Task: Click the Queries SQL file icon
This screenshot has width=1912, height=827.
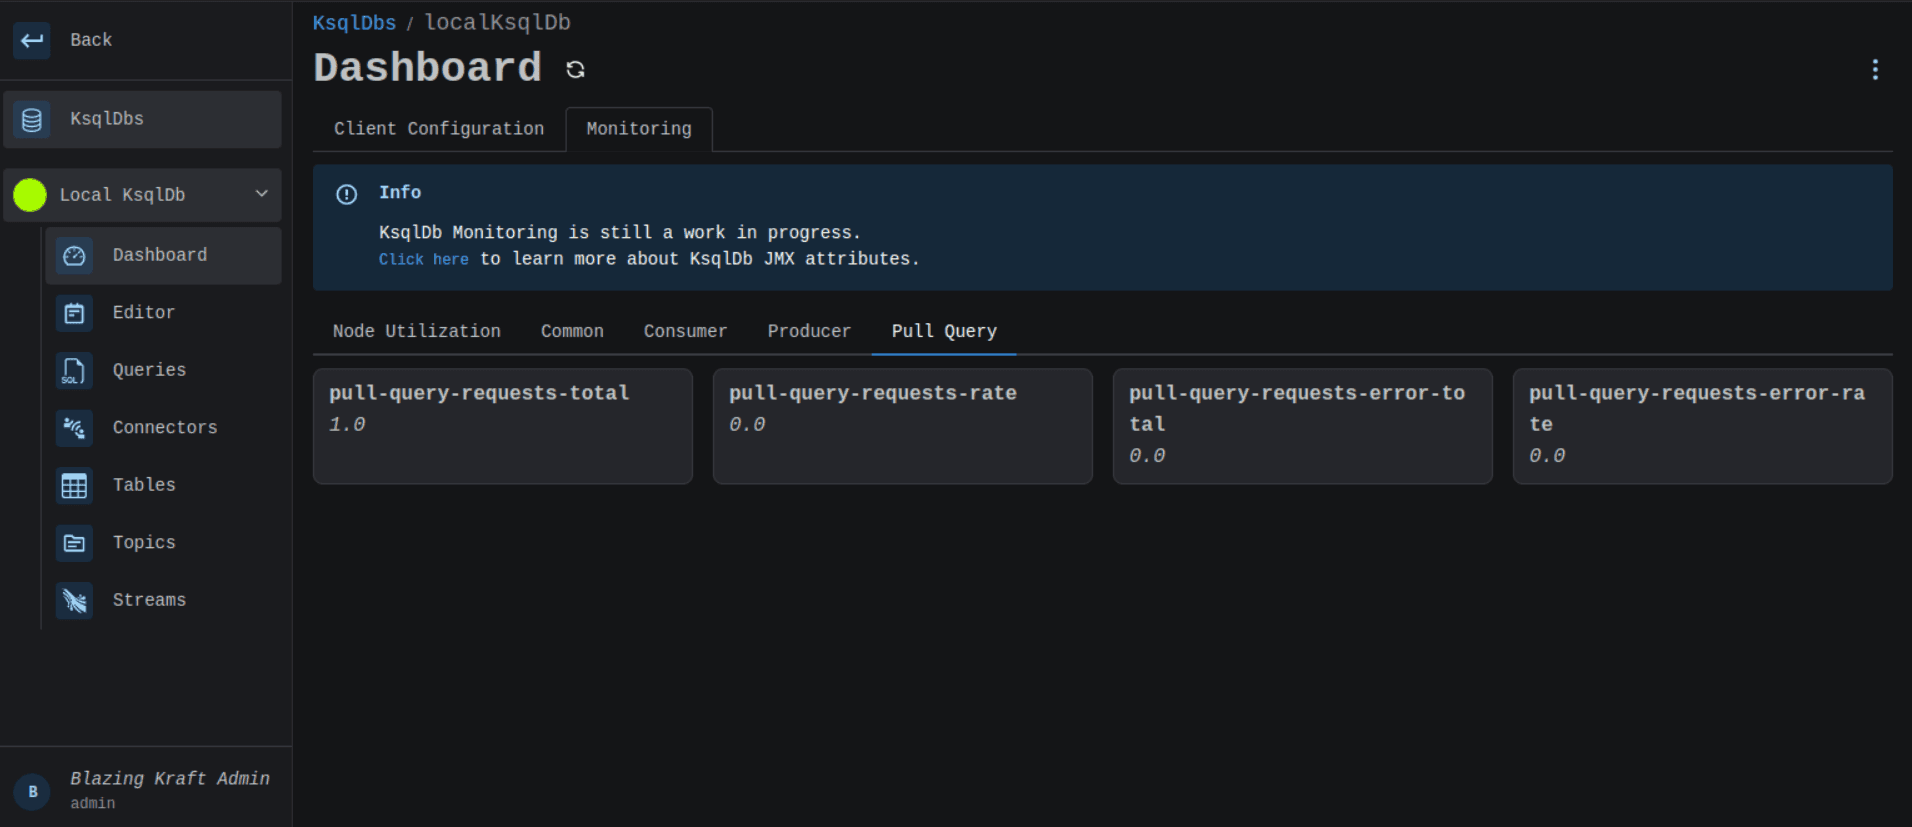Action: [74, 371]
